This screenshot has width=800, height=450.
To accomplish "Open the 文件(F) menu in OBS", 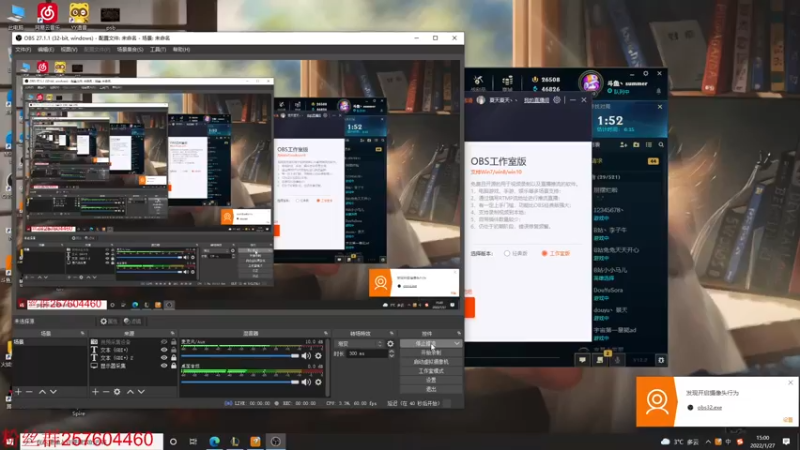I will point(23,49).
